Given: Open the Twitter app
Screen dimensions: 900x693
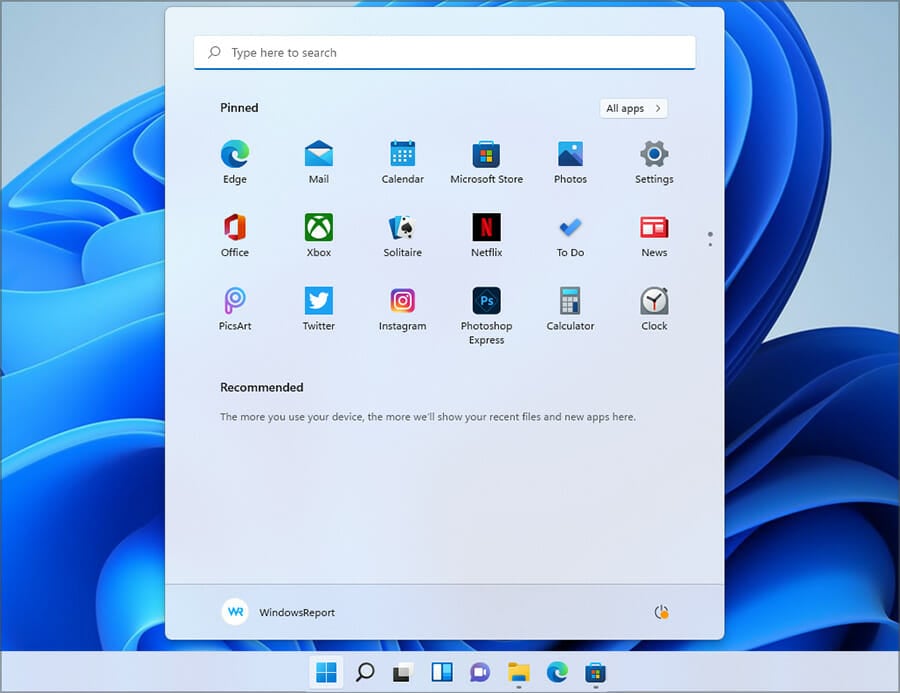Looking at the screenshot, I should coord(319,309).
